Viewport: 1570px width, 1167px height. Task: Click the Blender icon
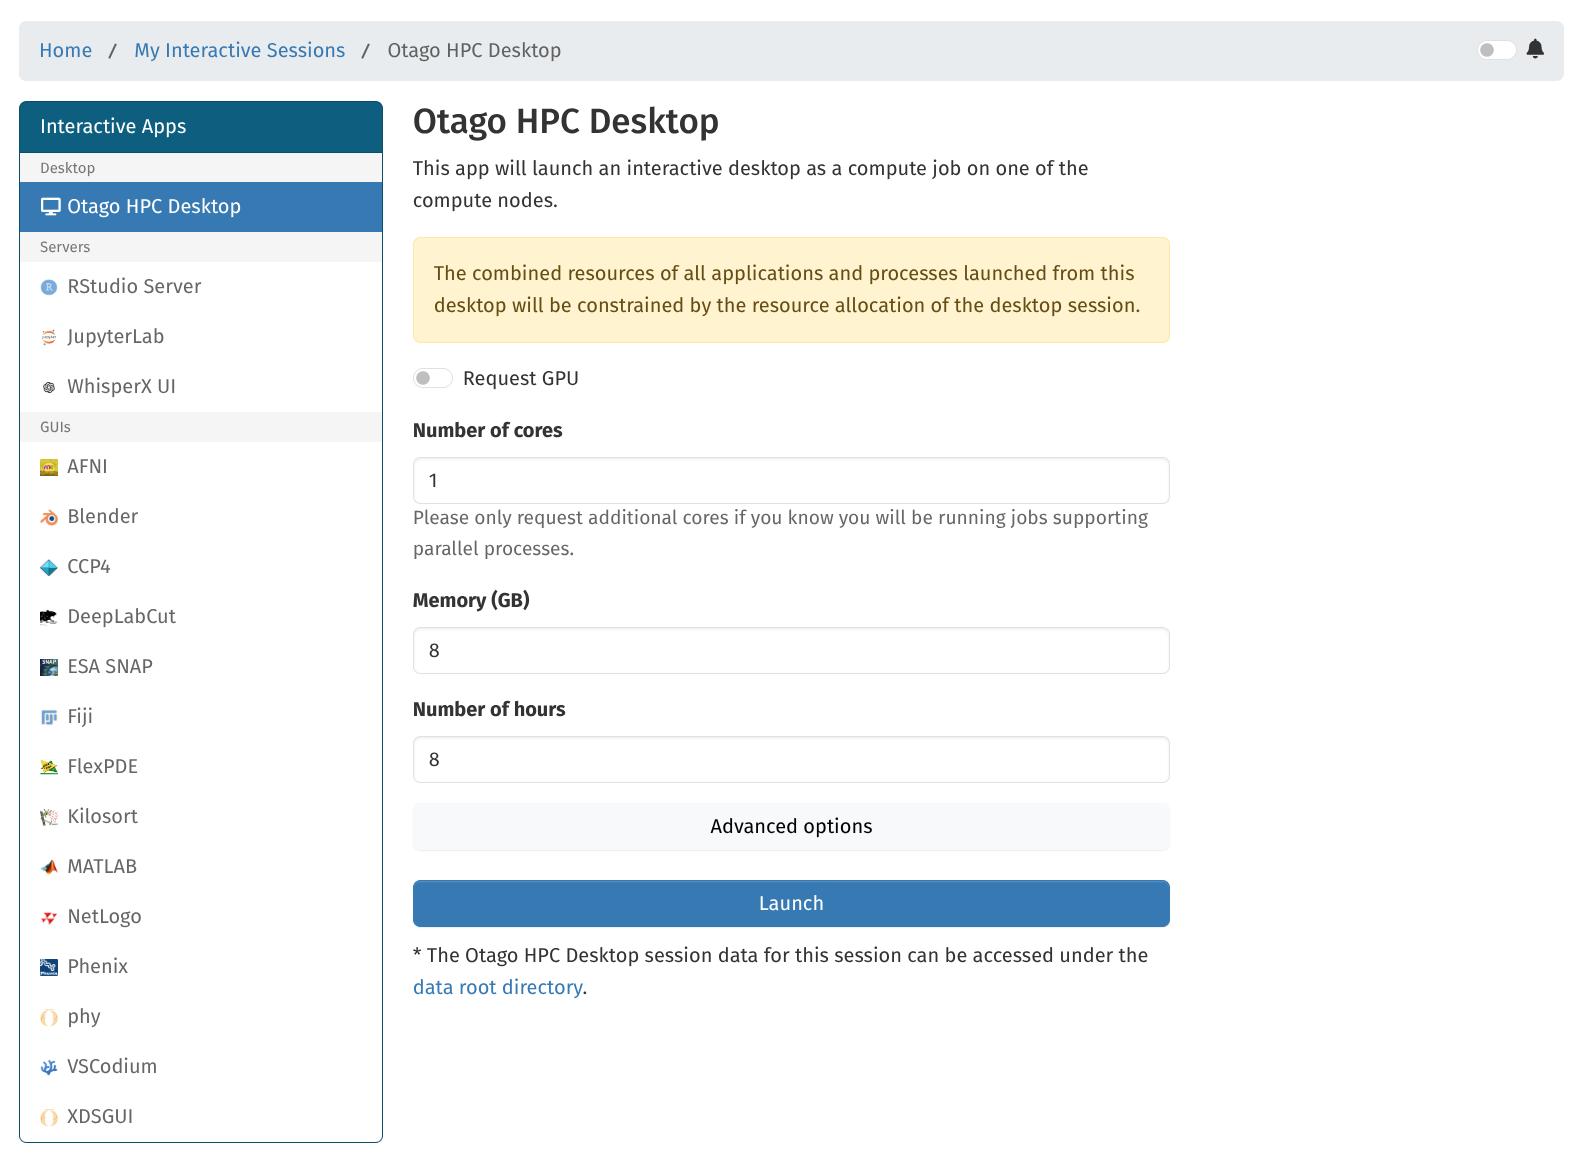point(49,517)
